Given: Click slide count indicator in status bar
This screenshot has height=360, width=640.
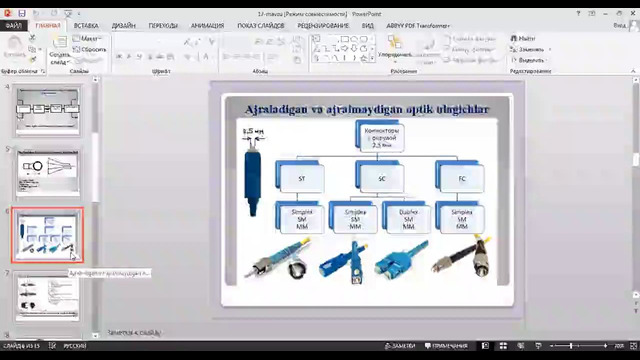Looking at the screenshot, I should pos(21,346).
